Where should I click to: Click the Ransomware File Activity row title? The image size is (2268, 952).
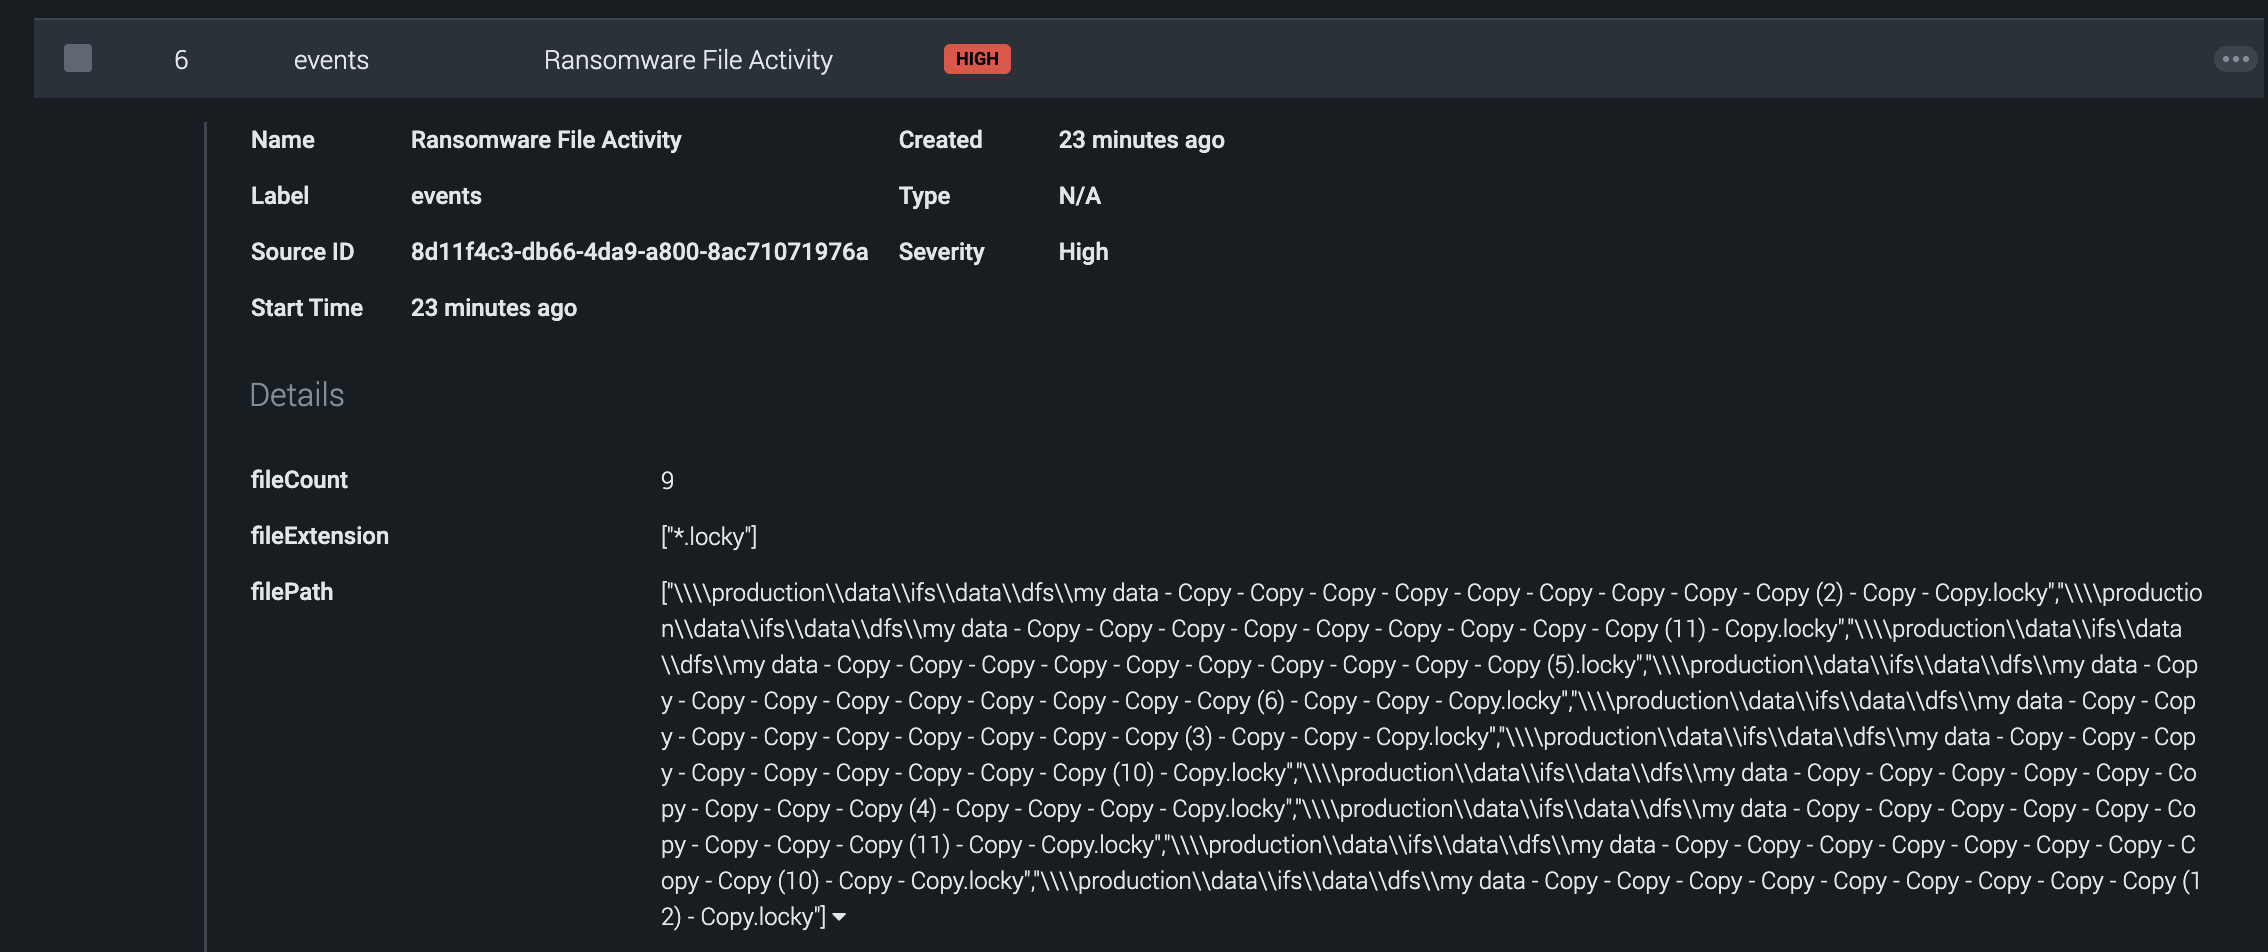point(688,60)
